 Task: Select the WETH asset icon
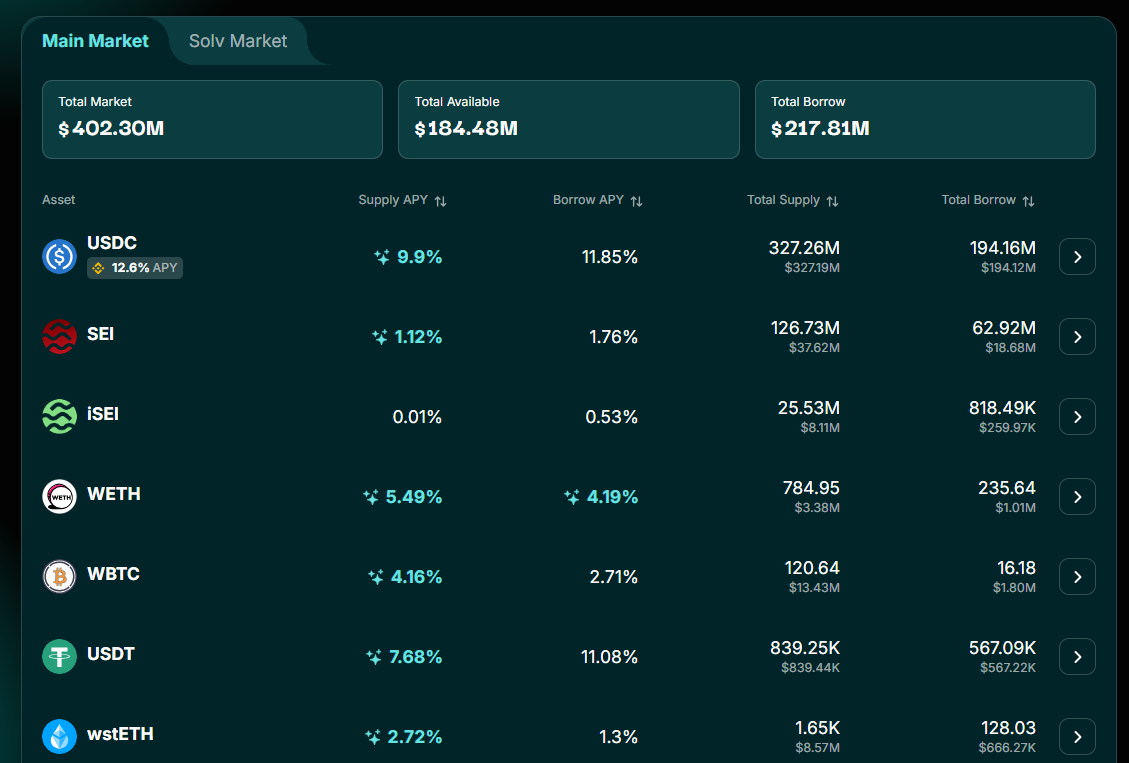point(59,496)
